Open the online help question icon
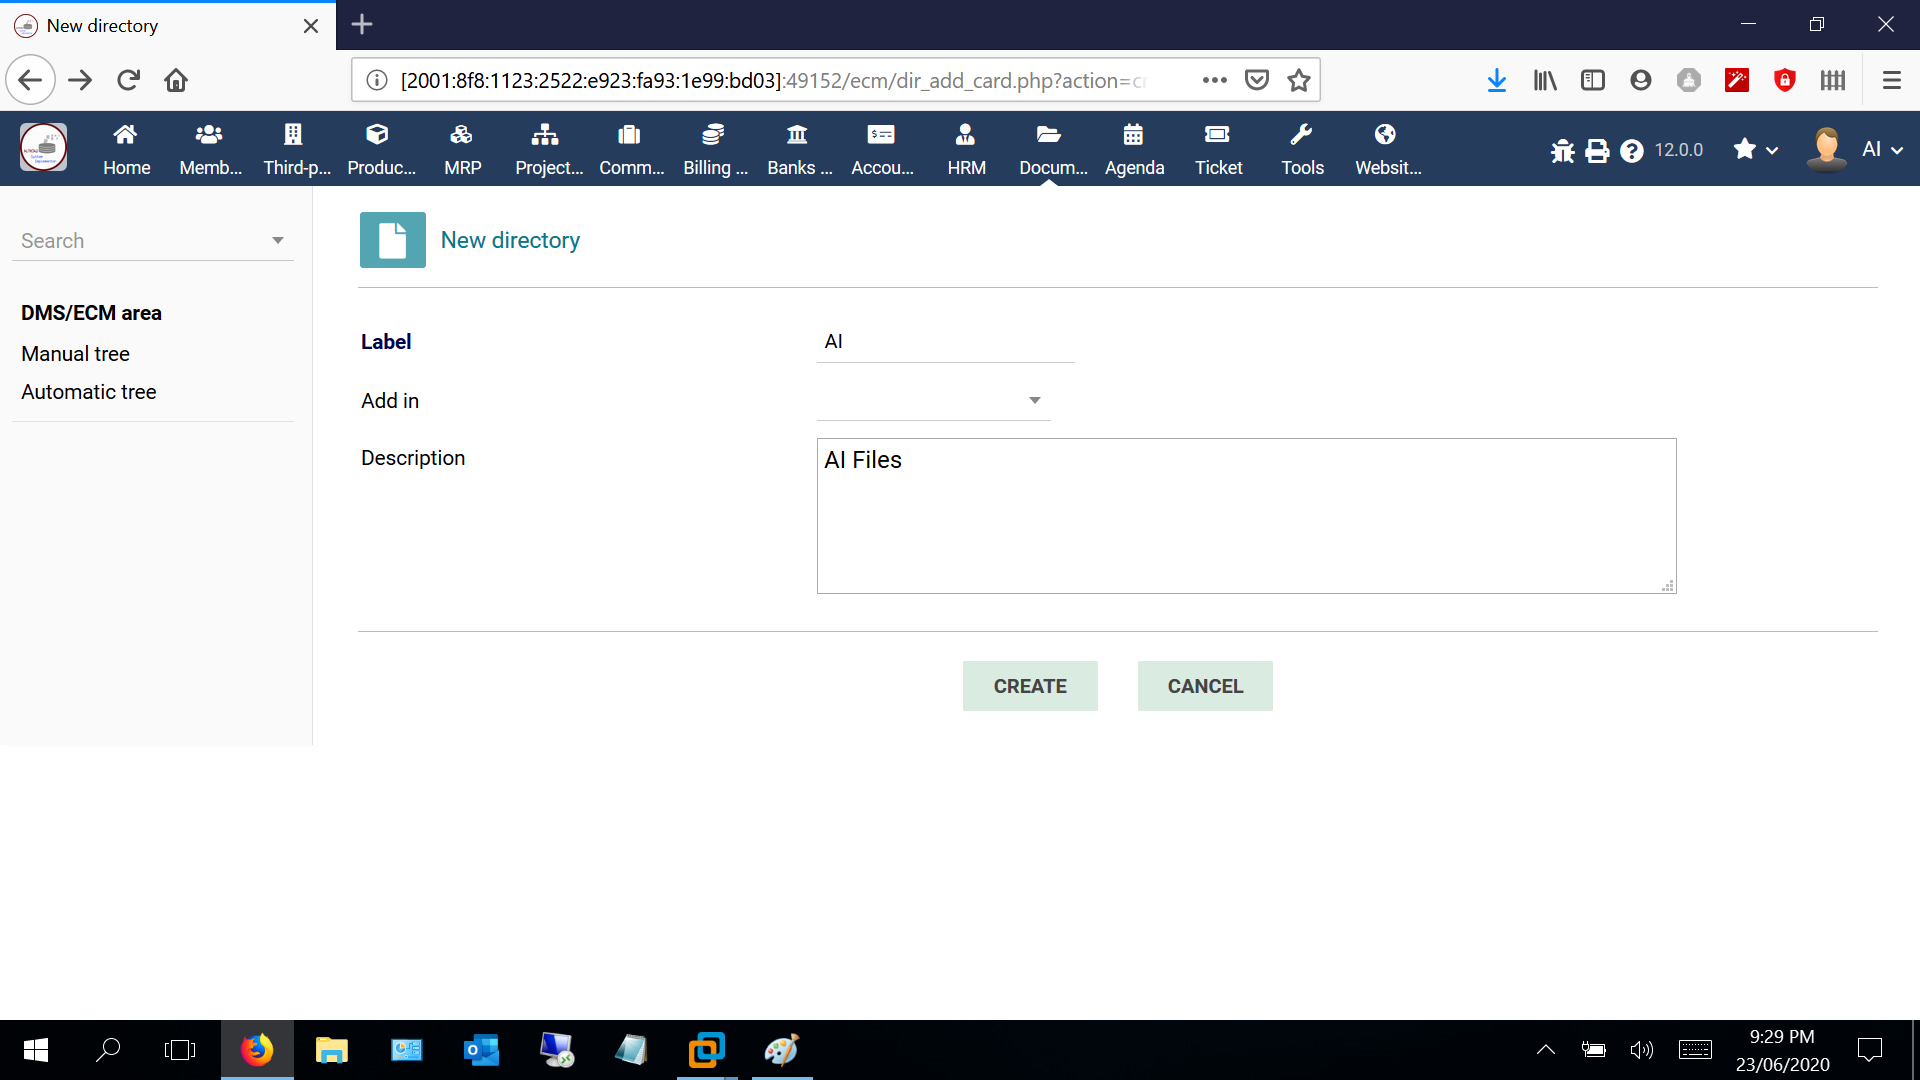Screen dimensions: 1920x1080 click(x=1632, y=150)
